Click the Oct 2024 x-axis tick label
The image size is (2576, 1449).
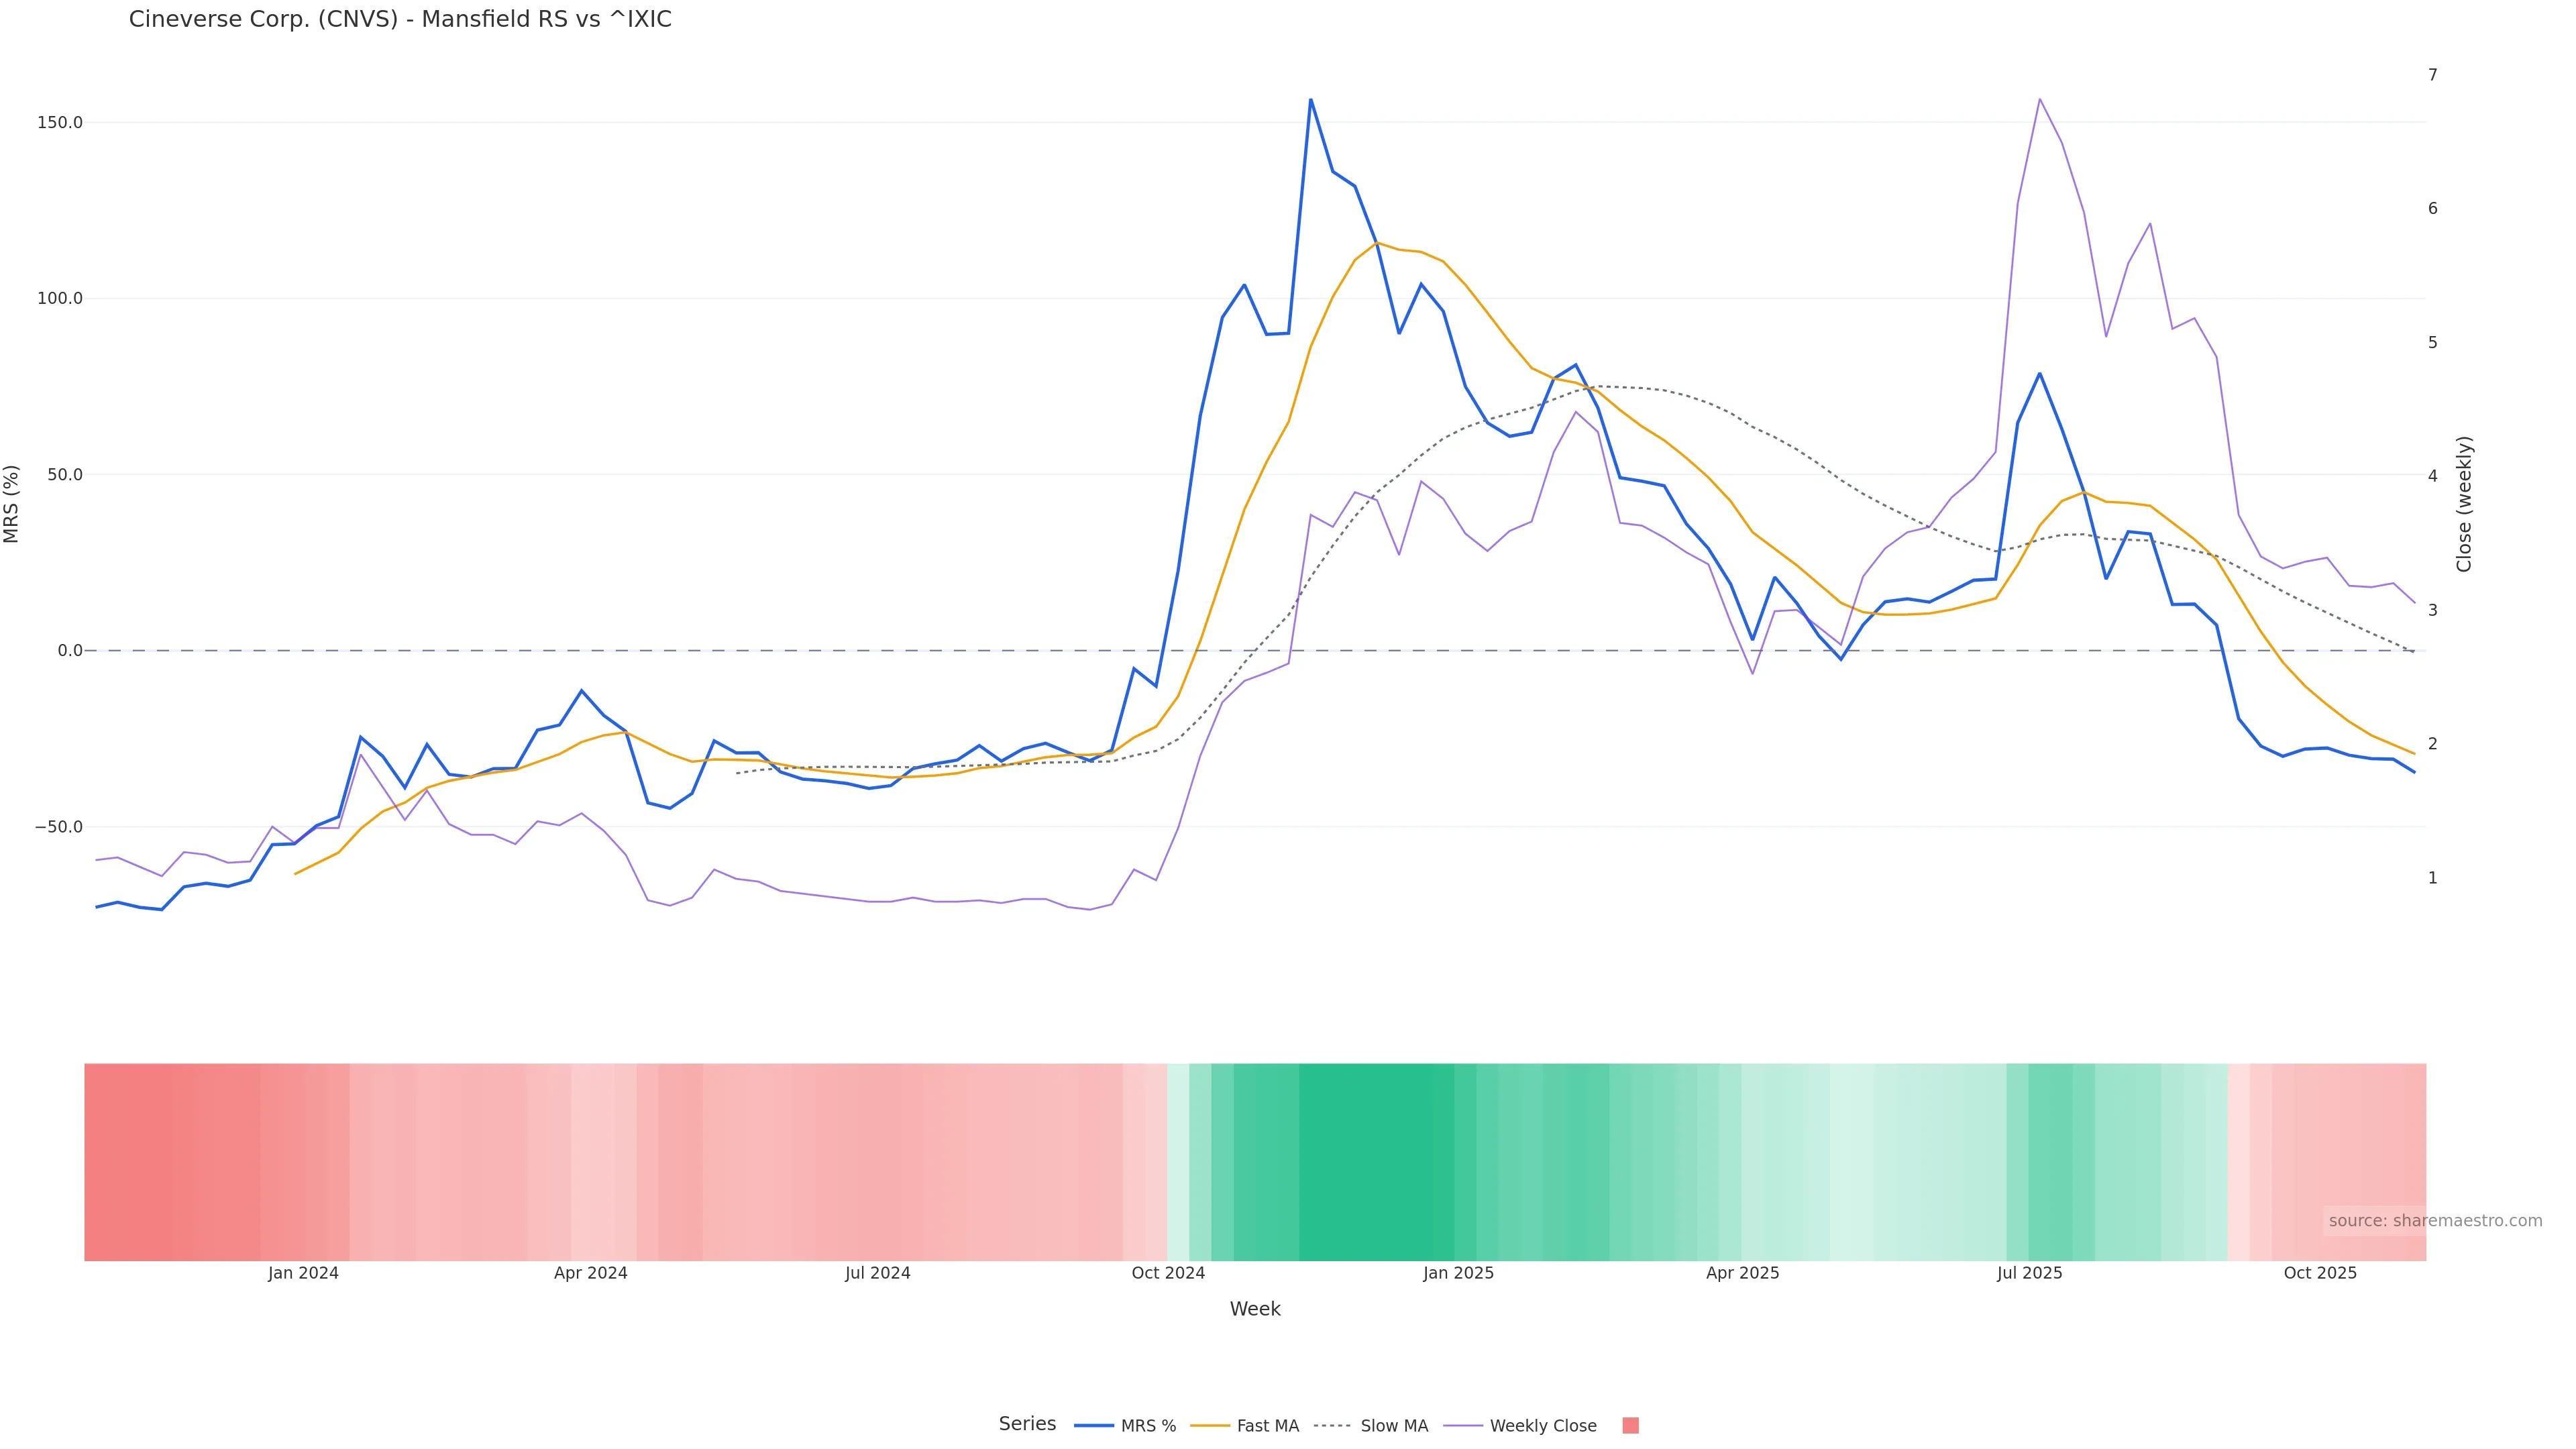coord(1168,1273)
